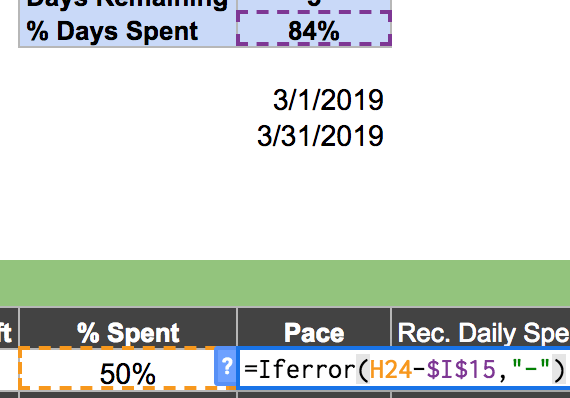Image resolution: width=570 pixels, height=398 pixels.
Task: Select the 84% Days Spent value cell
Action: click(x=314, y=29)
